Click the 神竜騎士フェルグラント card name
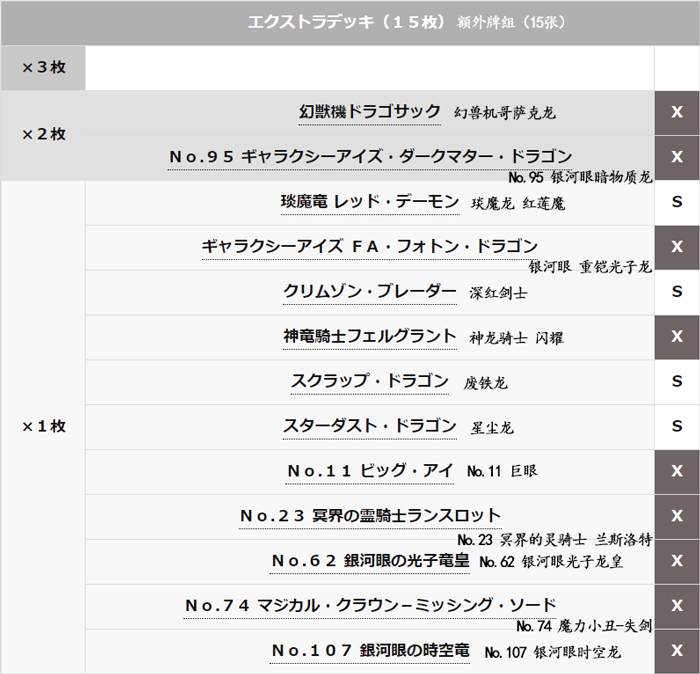 (x=370, y=336)
